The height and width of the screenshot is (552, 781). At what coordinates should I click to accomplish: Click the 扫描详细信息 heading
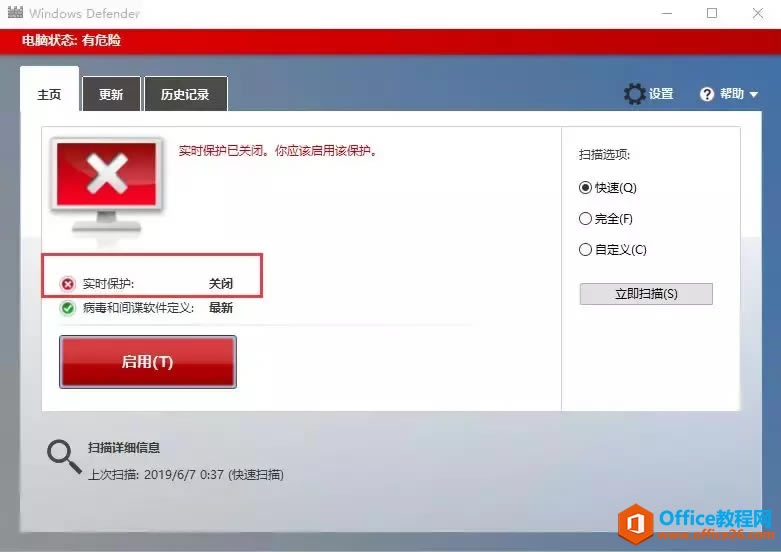coord(124,448)
